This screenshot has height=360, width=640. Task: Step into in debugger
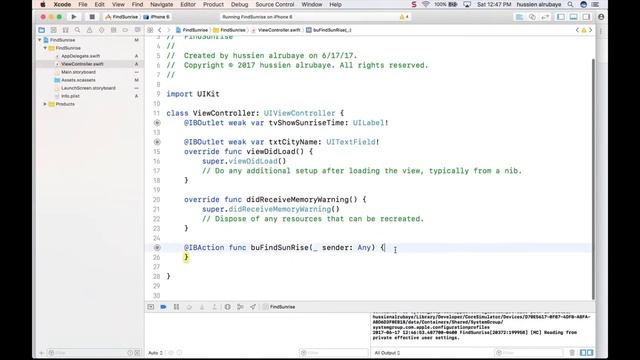point(202,307)
